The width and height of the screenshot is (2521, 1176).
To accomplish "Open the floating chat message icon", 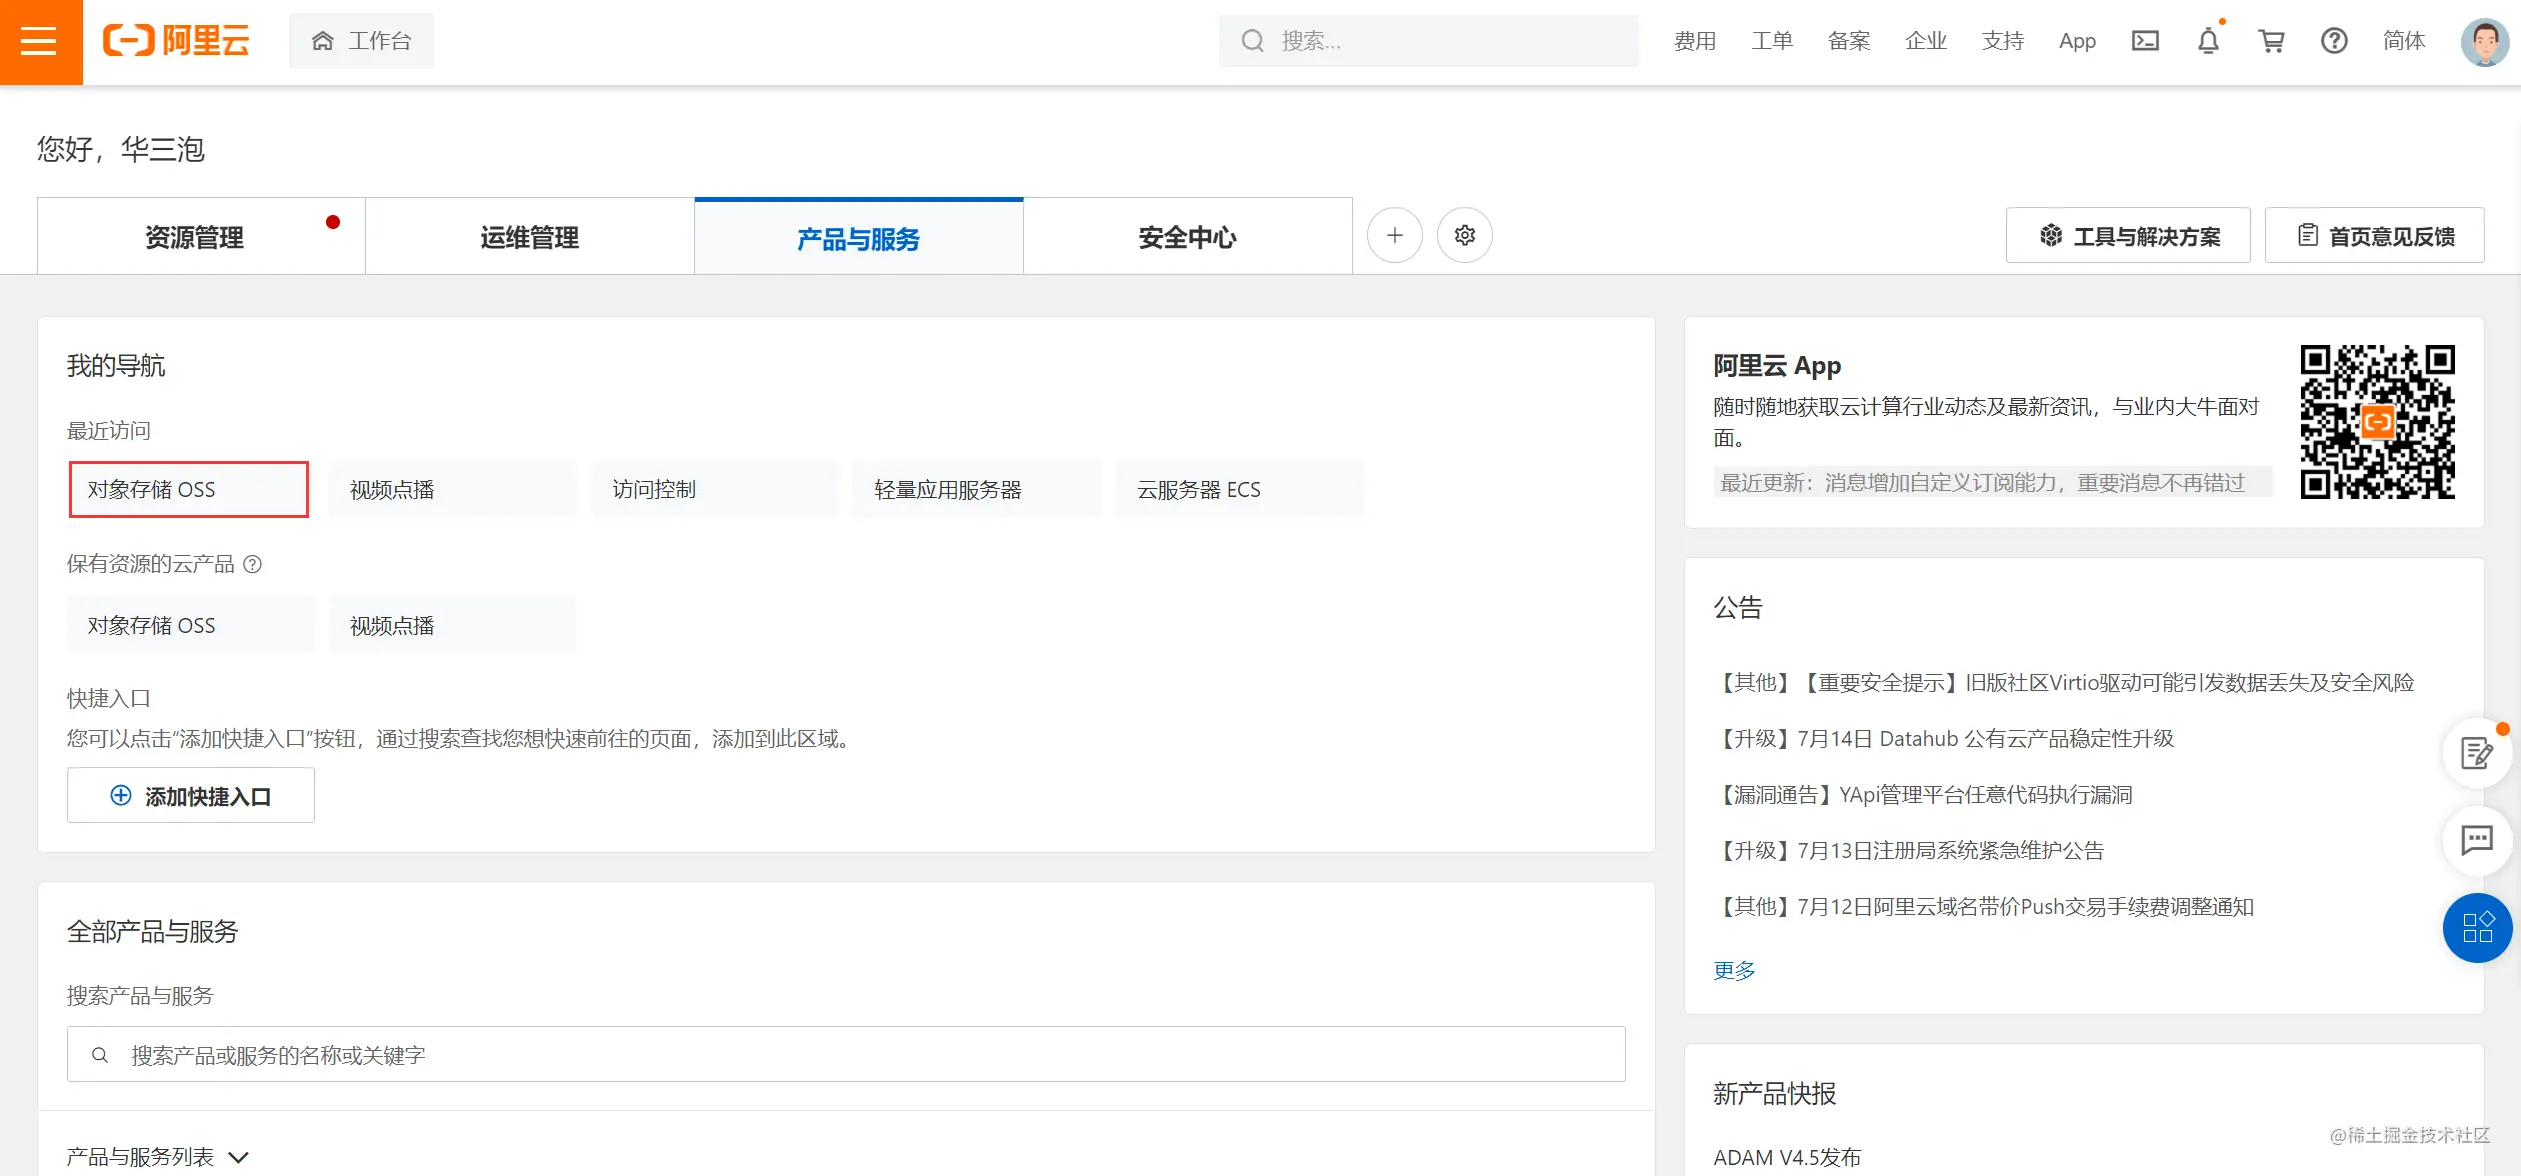I will (2477, 840).
